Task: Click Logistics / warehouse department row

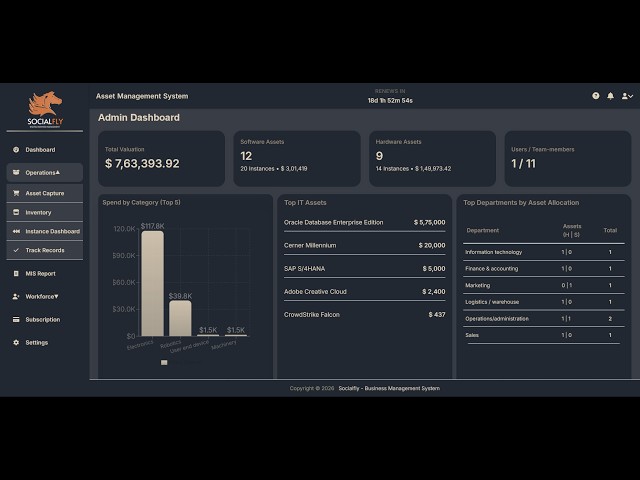Action: click(544, 302)
